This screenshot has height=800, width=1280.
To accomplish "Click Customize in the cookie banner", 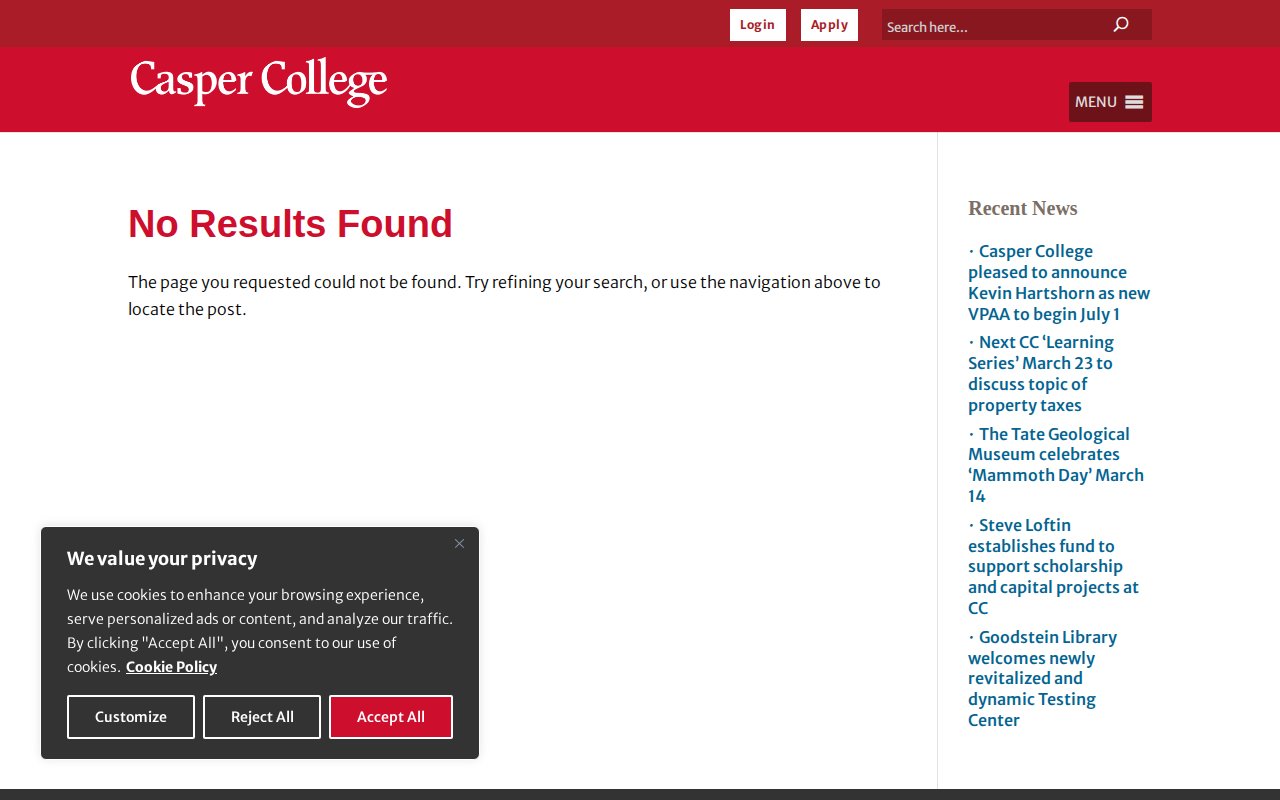I will [131, 717].
